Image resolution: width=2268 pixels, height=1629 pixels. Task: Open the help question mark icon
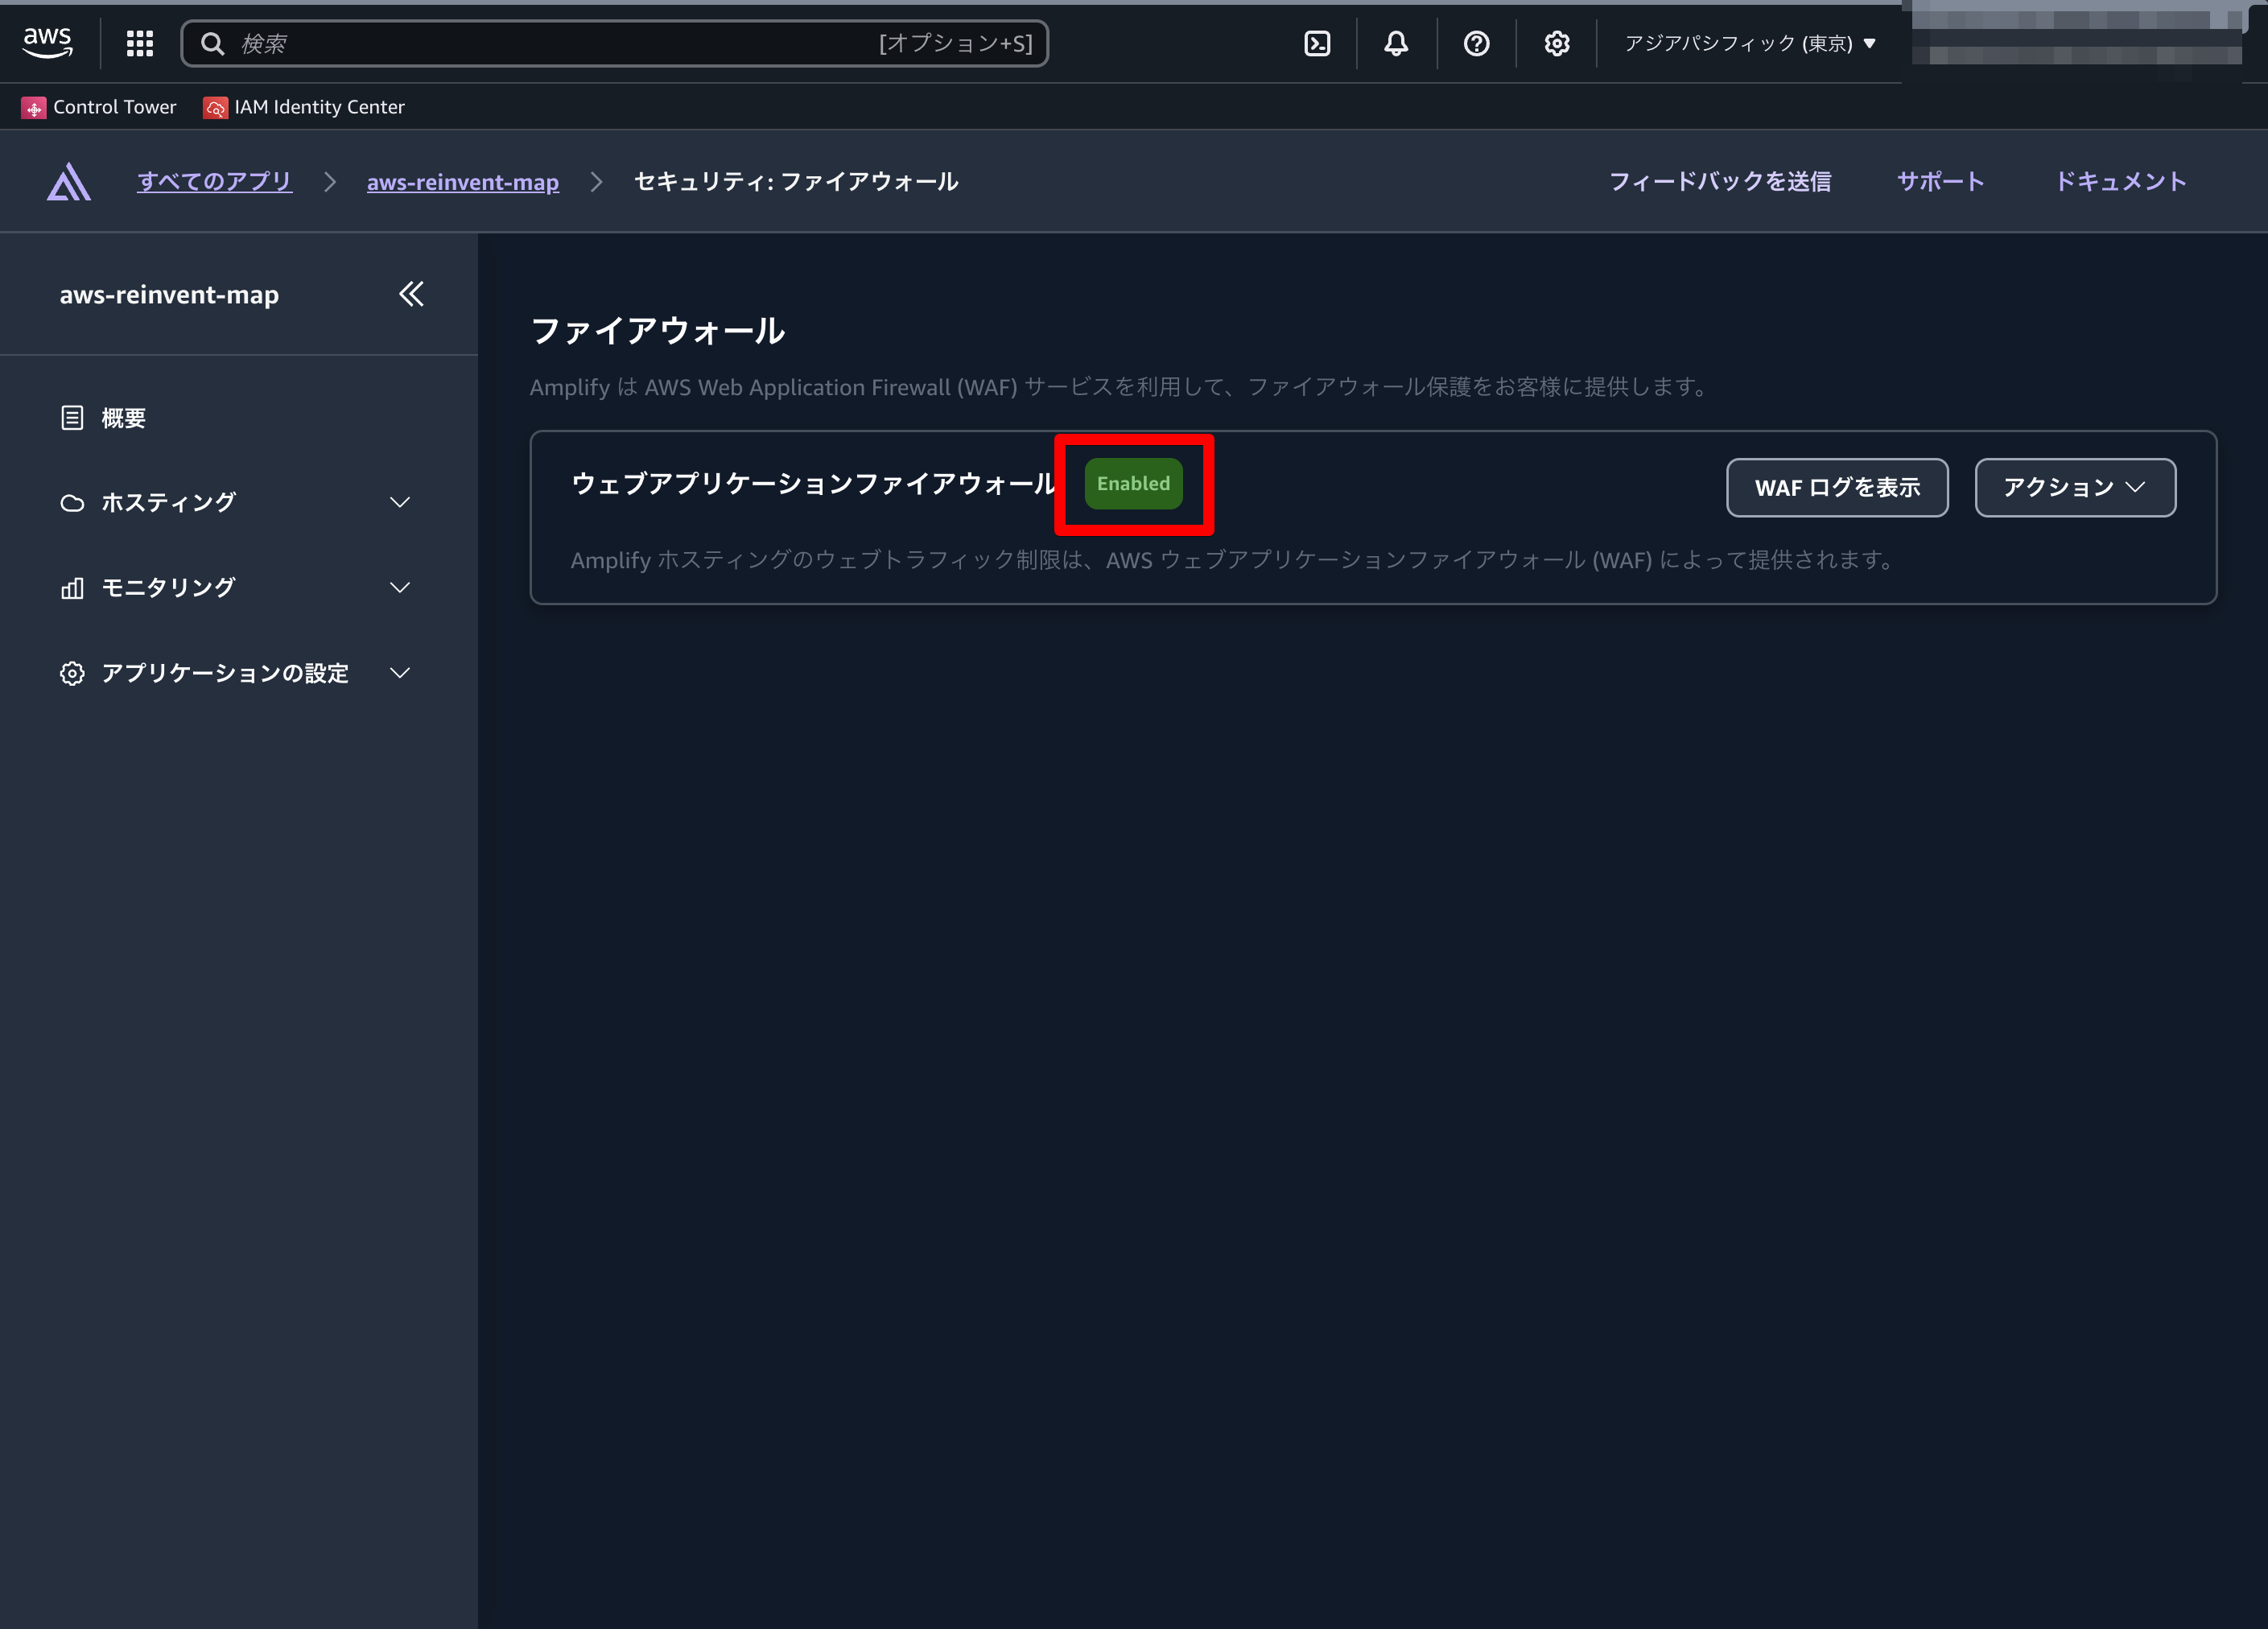pos(1476,43)
